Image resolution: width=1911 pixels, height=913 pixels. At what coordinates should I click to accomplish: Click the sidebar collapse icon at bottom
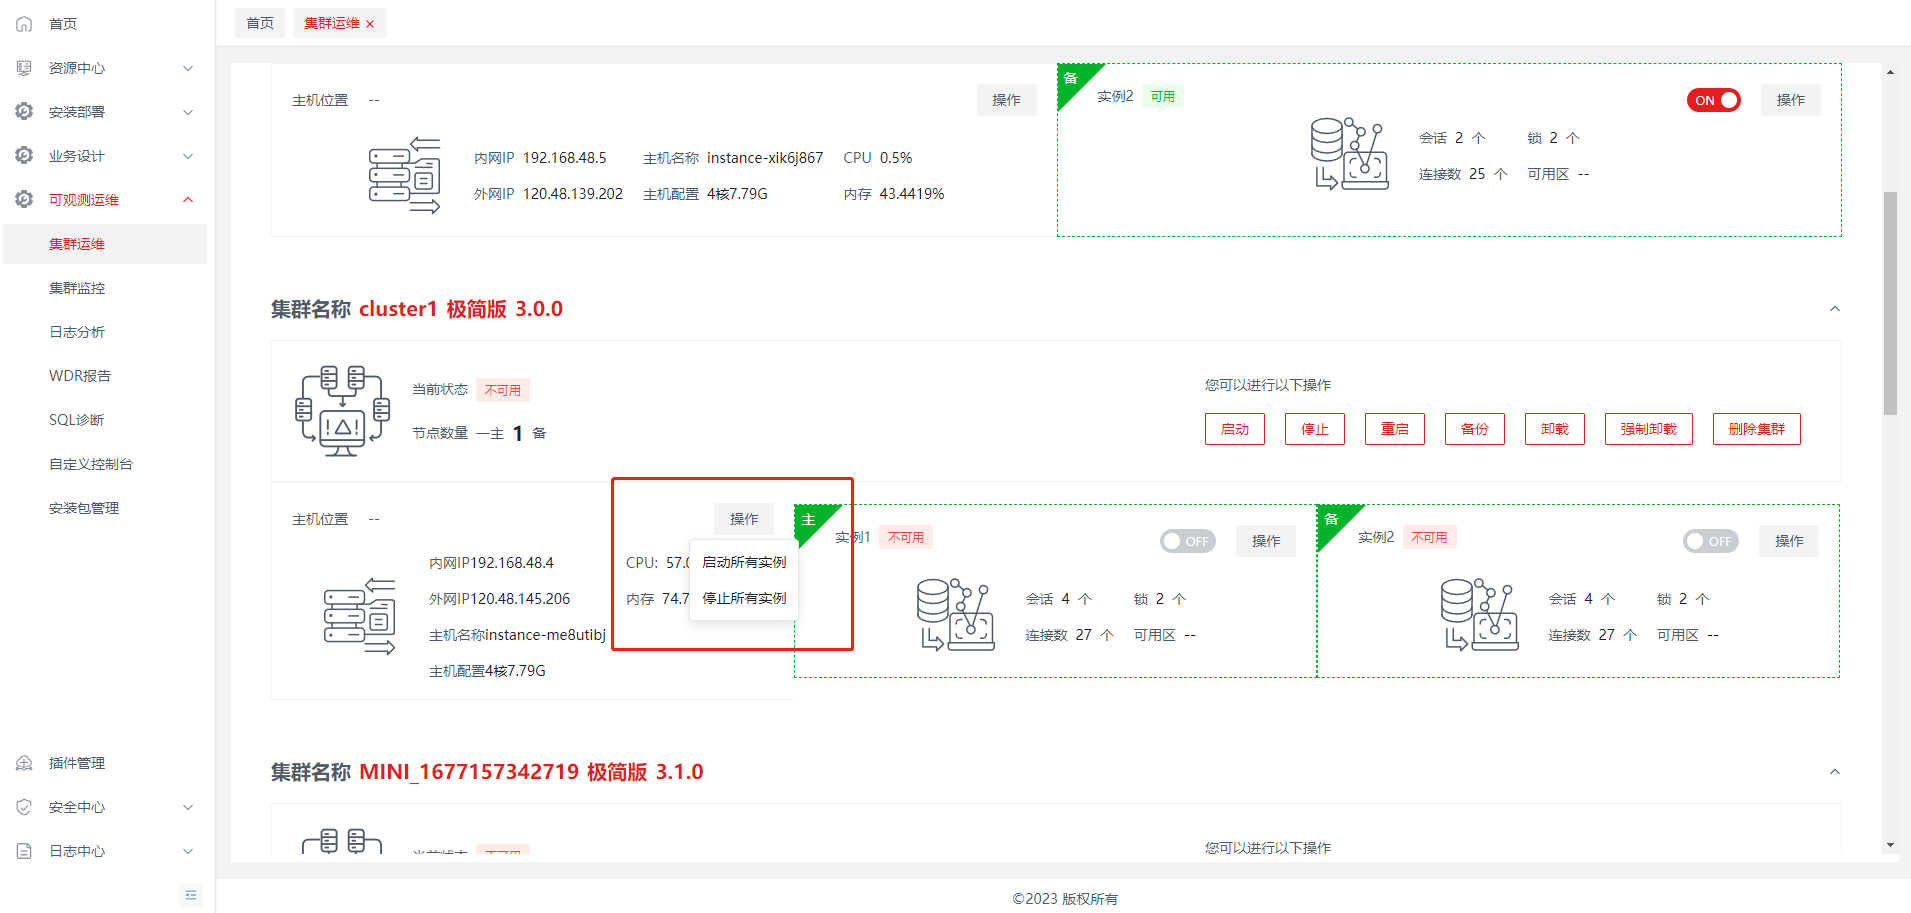191,895
